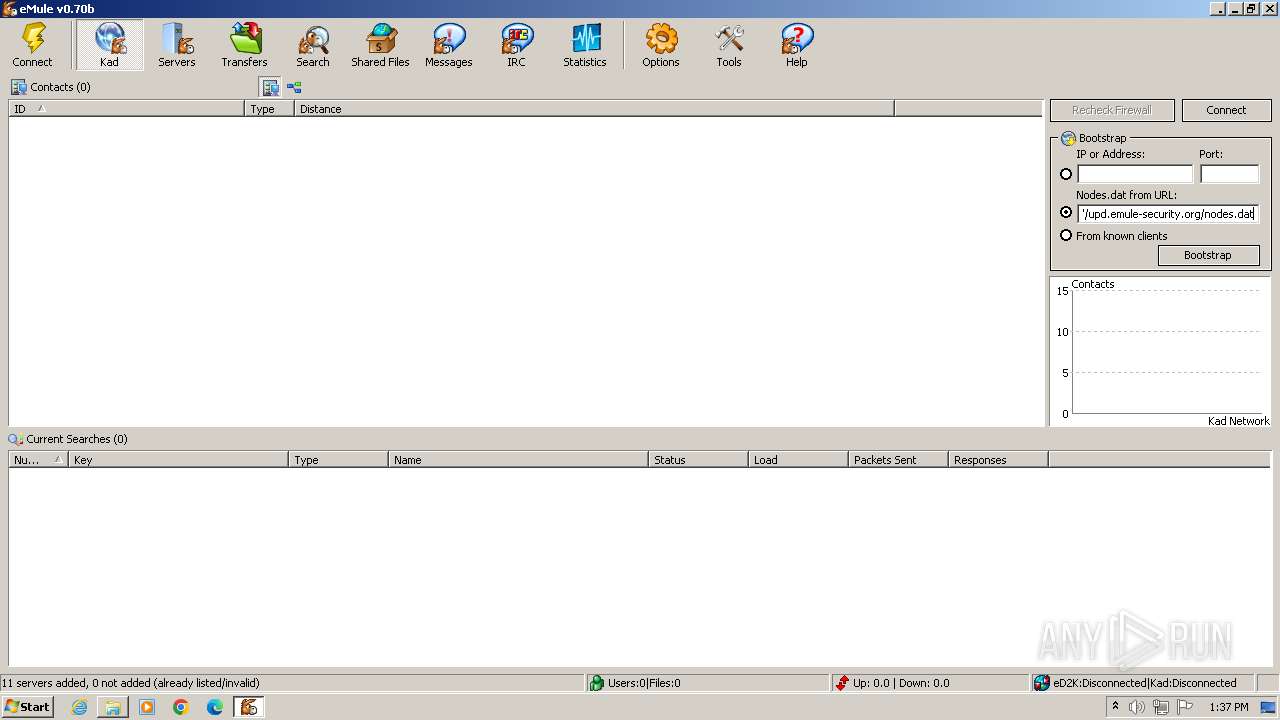Open the Statistics window
1280x720 pixels.
[585, 46]
